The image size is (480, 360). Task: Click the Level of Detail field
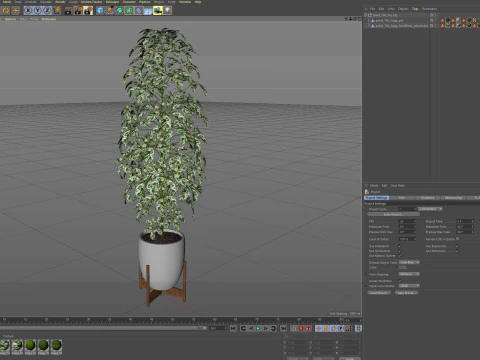(407, 239)
